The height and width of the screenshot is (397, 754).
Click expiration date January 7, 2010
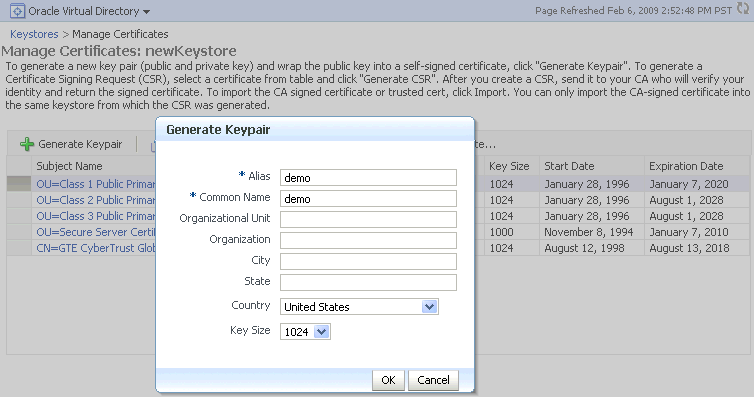pyautogui.click(x=689, y=232)
